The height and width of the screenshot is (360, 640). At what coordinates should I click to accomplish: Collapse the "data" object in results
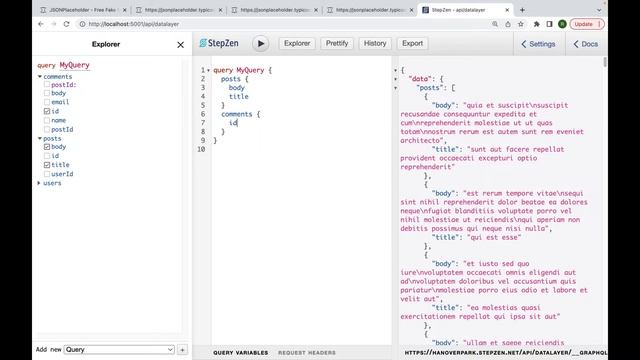(x=396, y=79)
